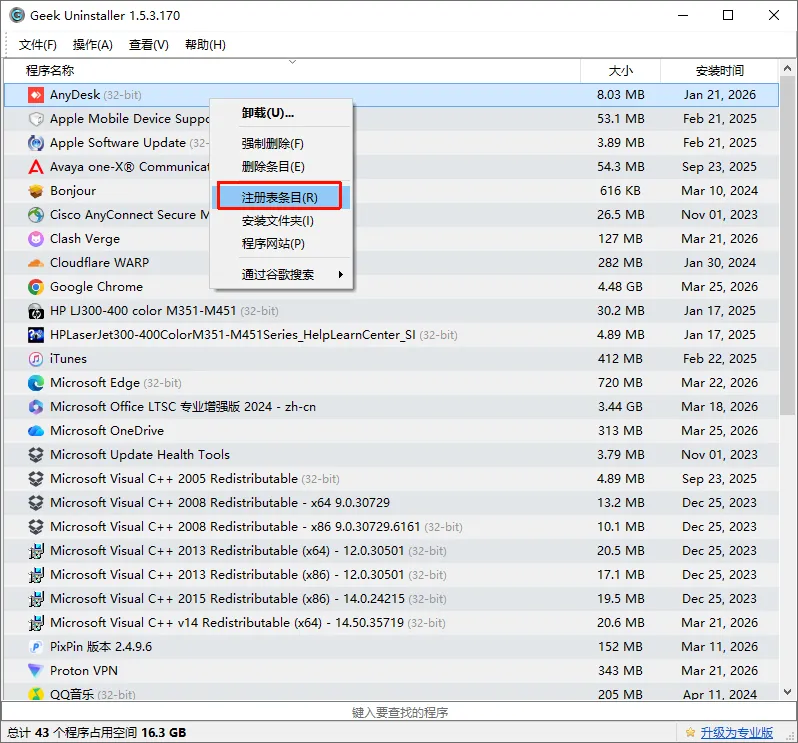Maximize the Geek Uninstaller window
798x743 pixels.
click(728, 15)
